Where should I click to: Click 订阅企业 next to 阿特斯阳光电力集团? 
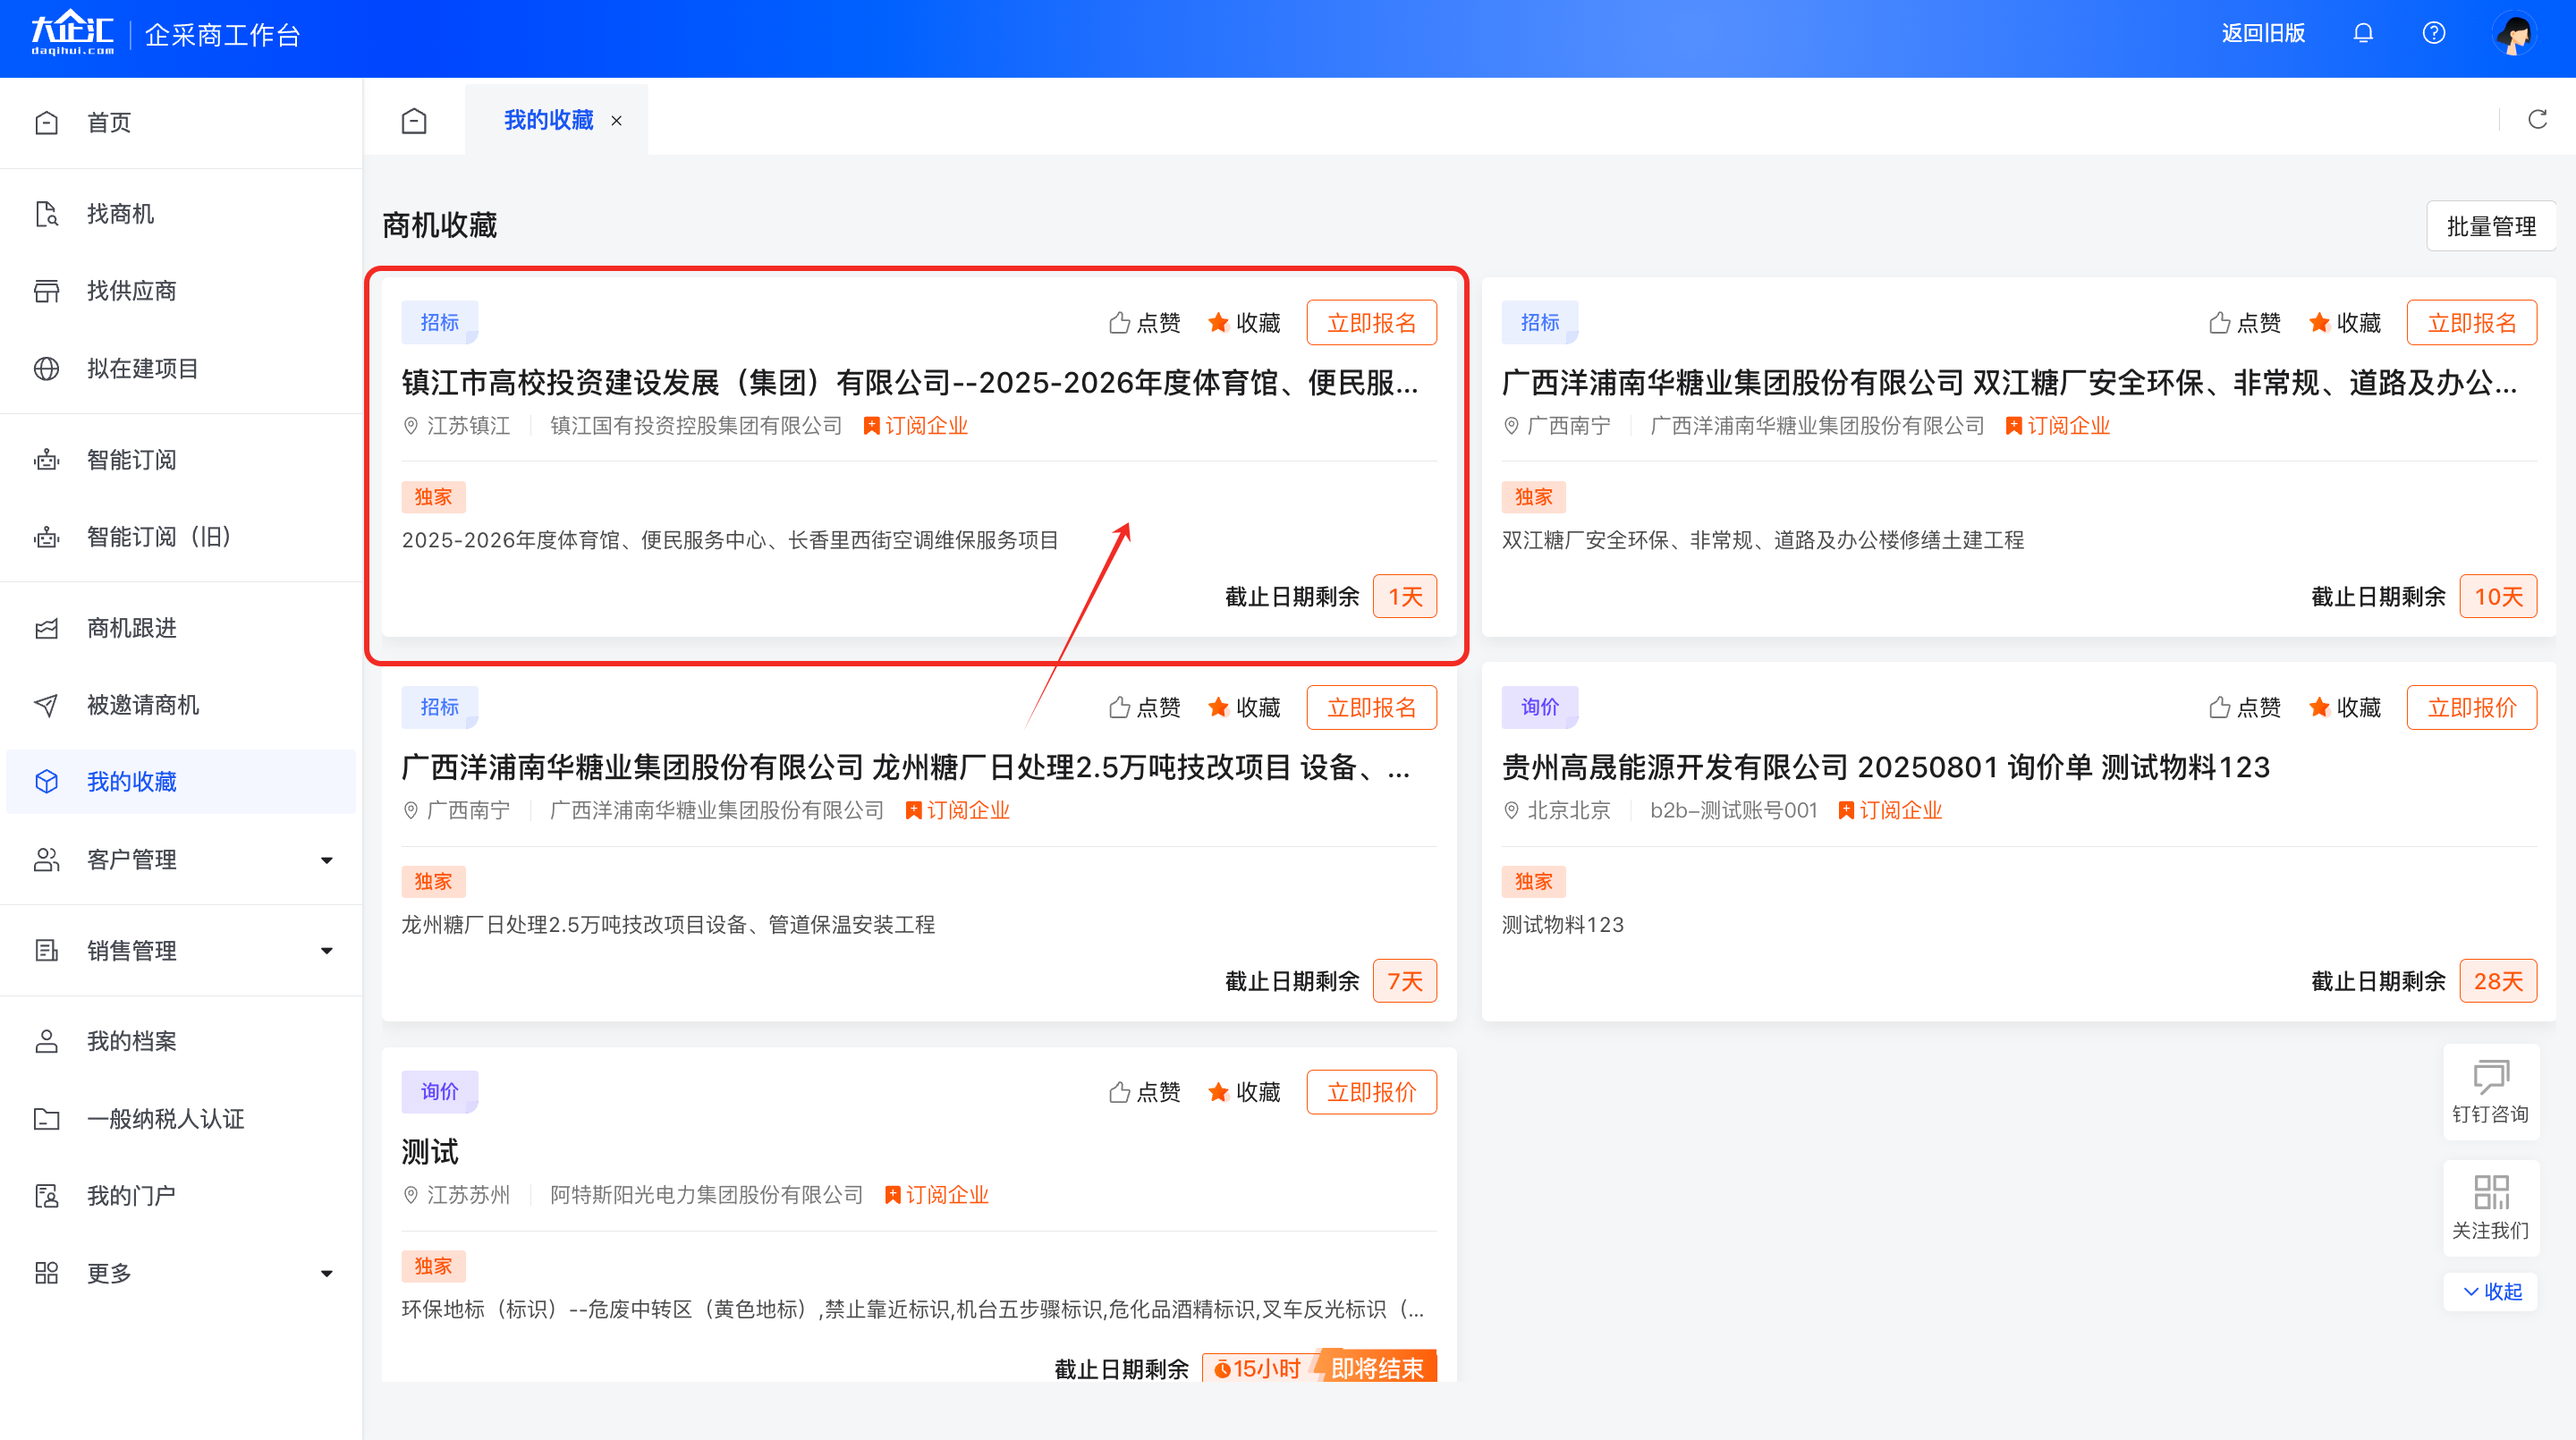(937, 1195)
